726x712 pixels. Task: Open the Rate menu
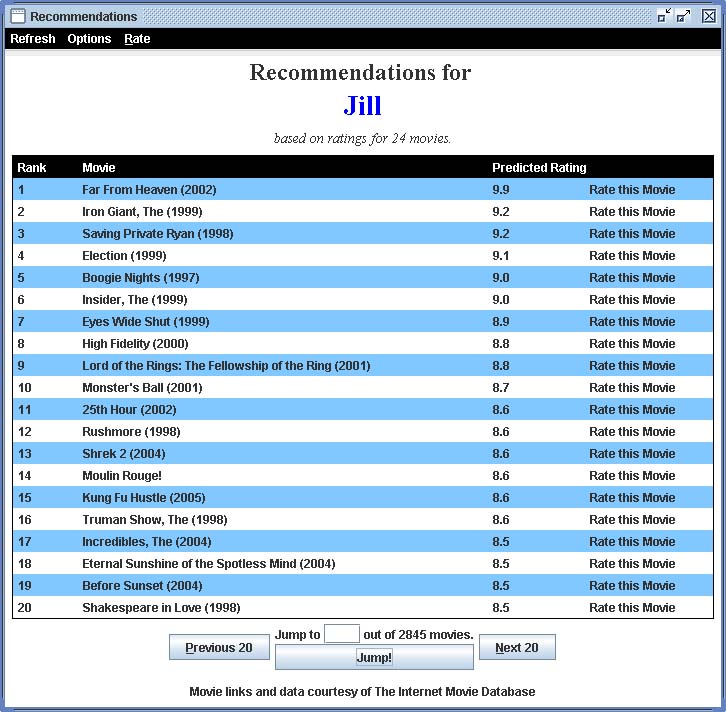pyautogui.click(x=137, y=39)
